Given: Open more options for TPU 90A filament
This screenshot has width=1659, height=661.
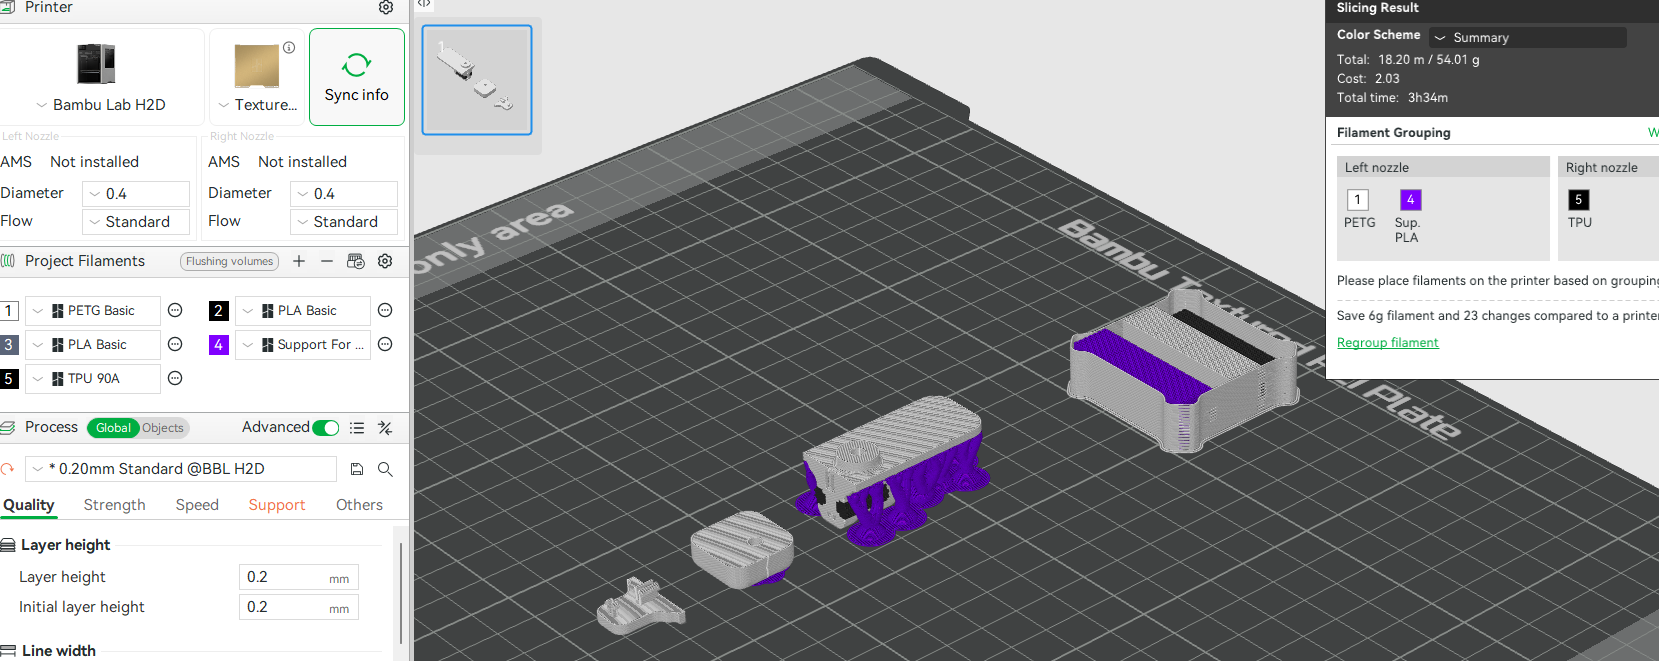Looking at the screenshot, I should coord(175,379).
